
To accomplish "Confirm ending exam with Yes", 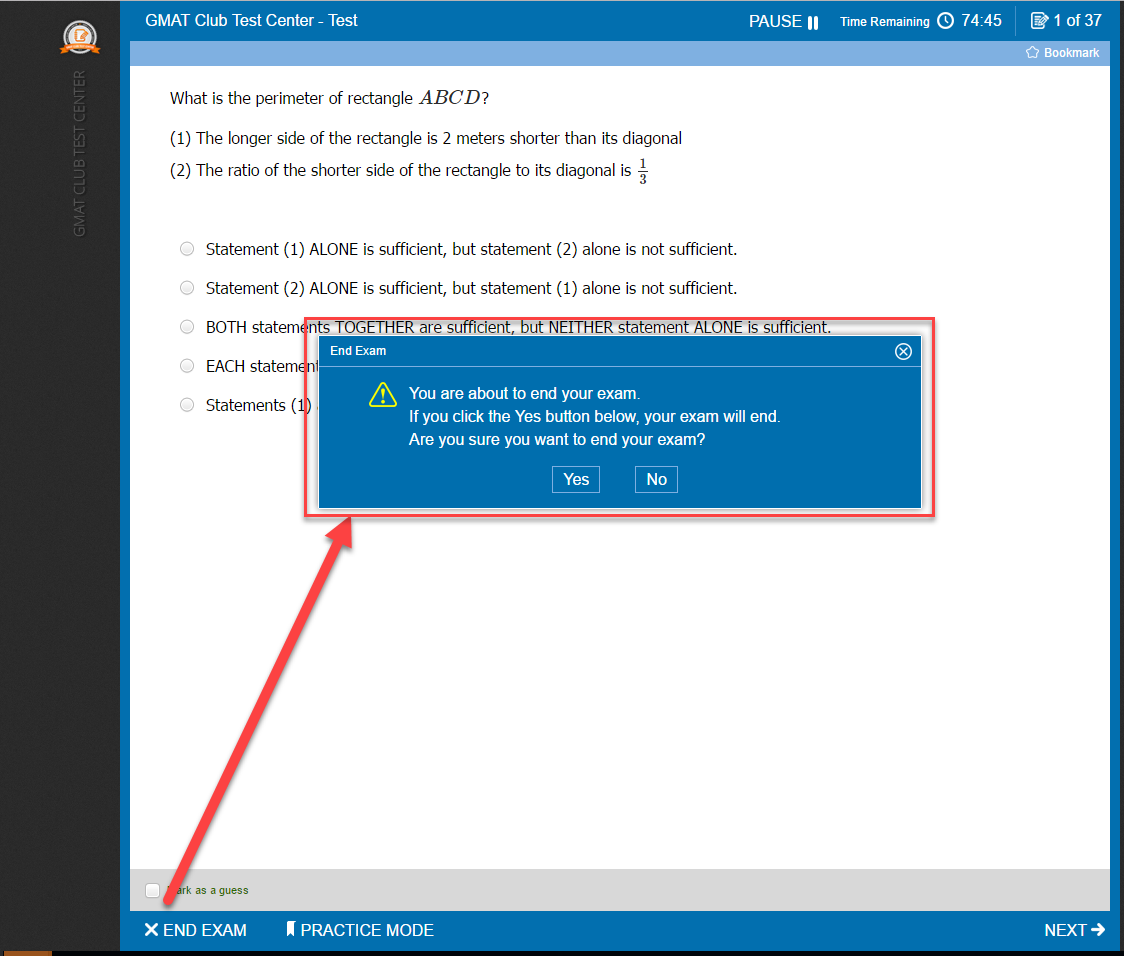I will [576, 480].
